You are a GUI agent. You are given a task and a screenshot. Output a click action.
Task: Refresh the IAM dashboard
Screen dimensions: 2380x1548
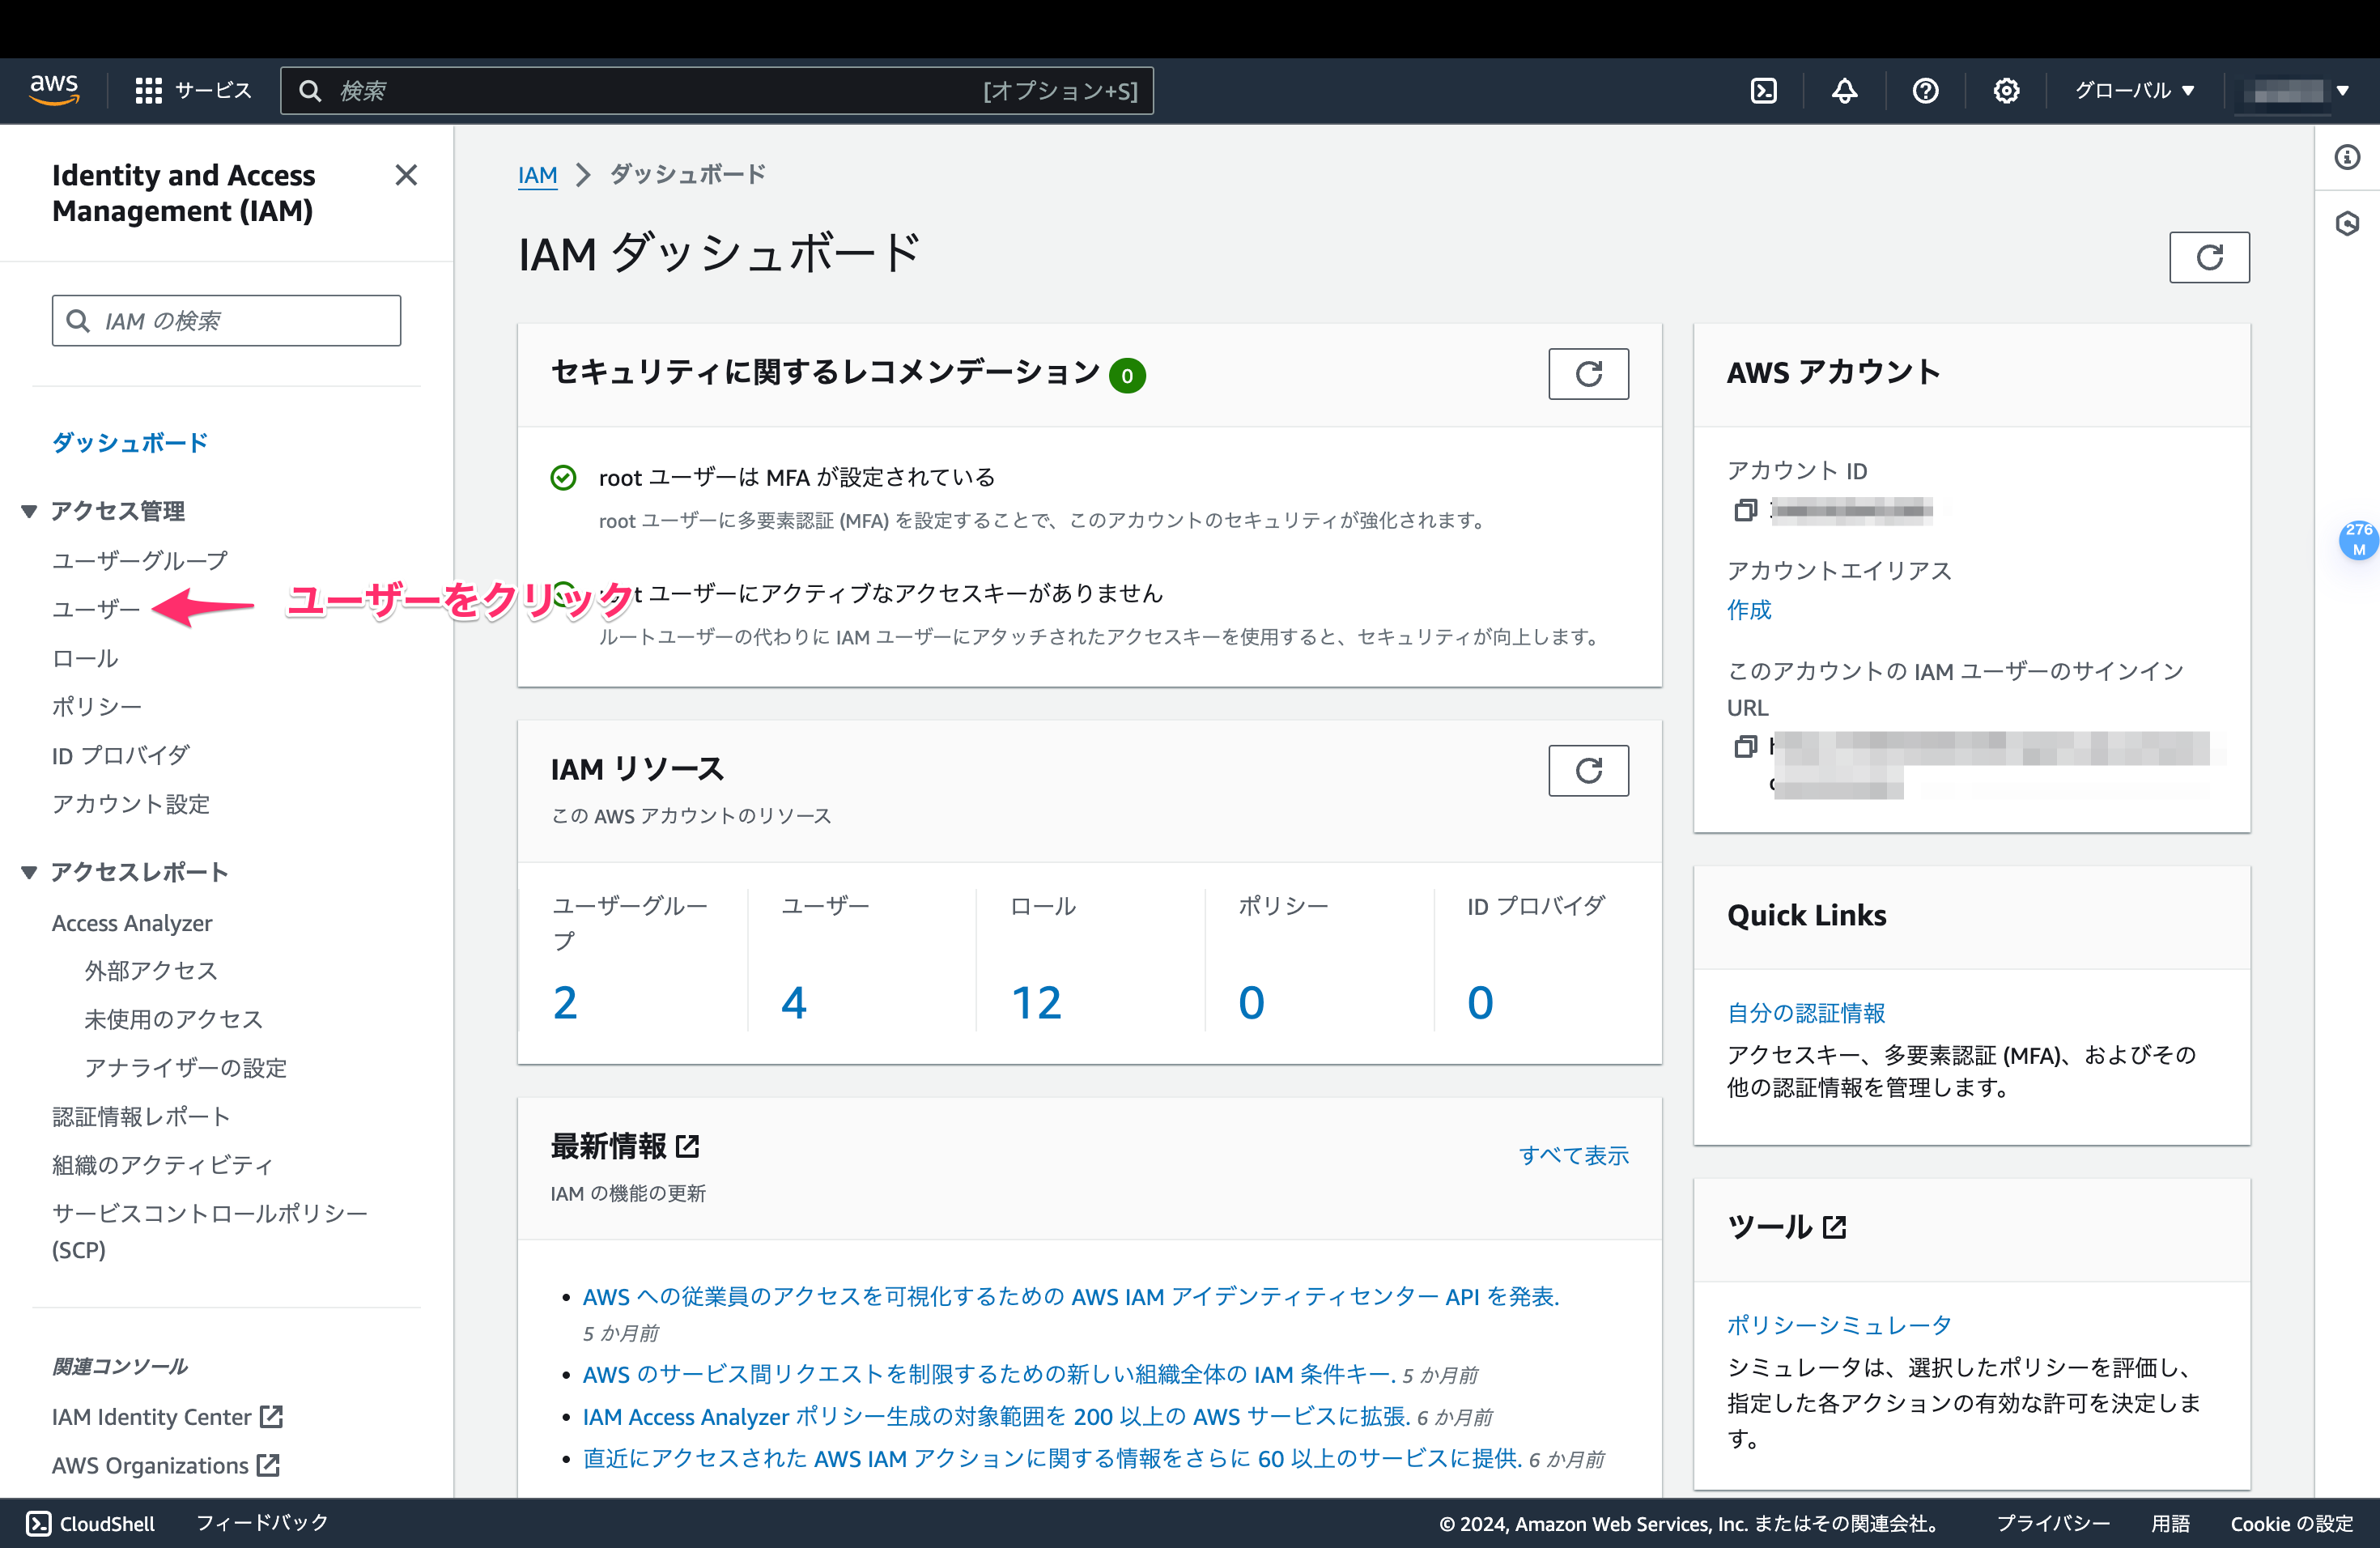(x=2210, y=257)
